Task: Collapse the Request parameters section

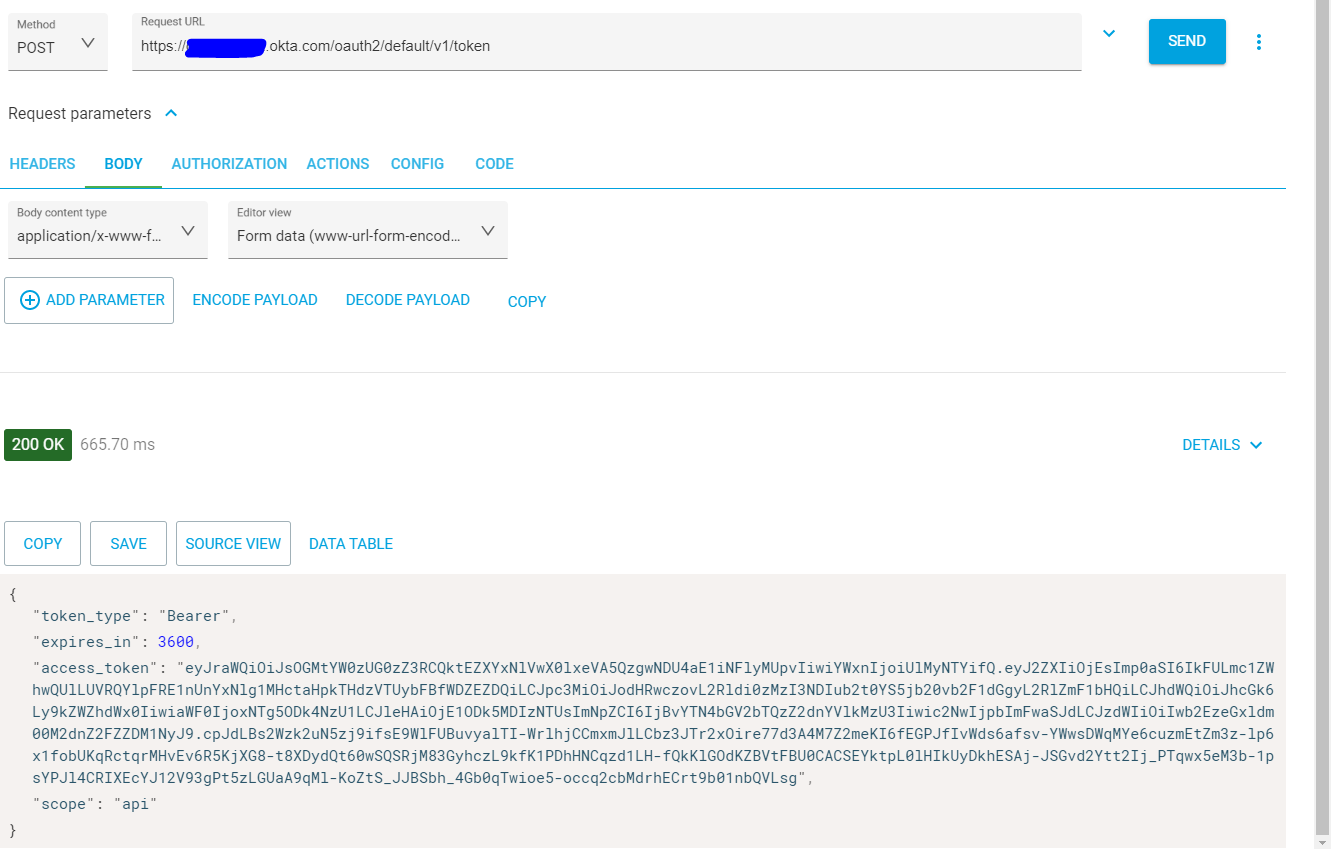Action: click(x=171, y=114)
